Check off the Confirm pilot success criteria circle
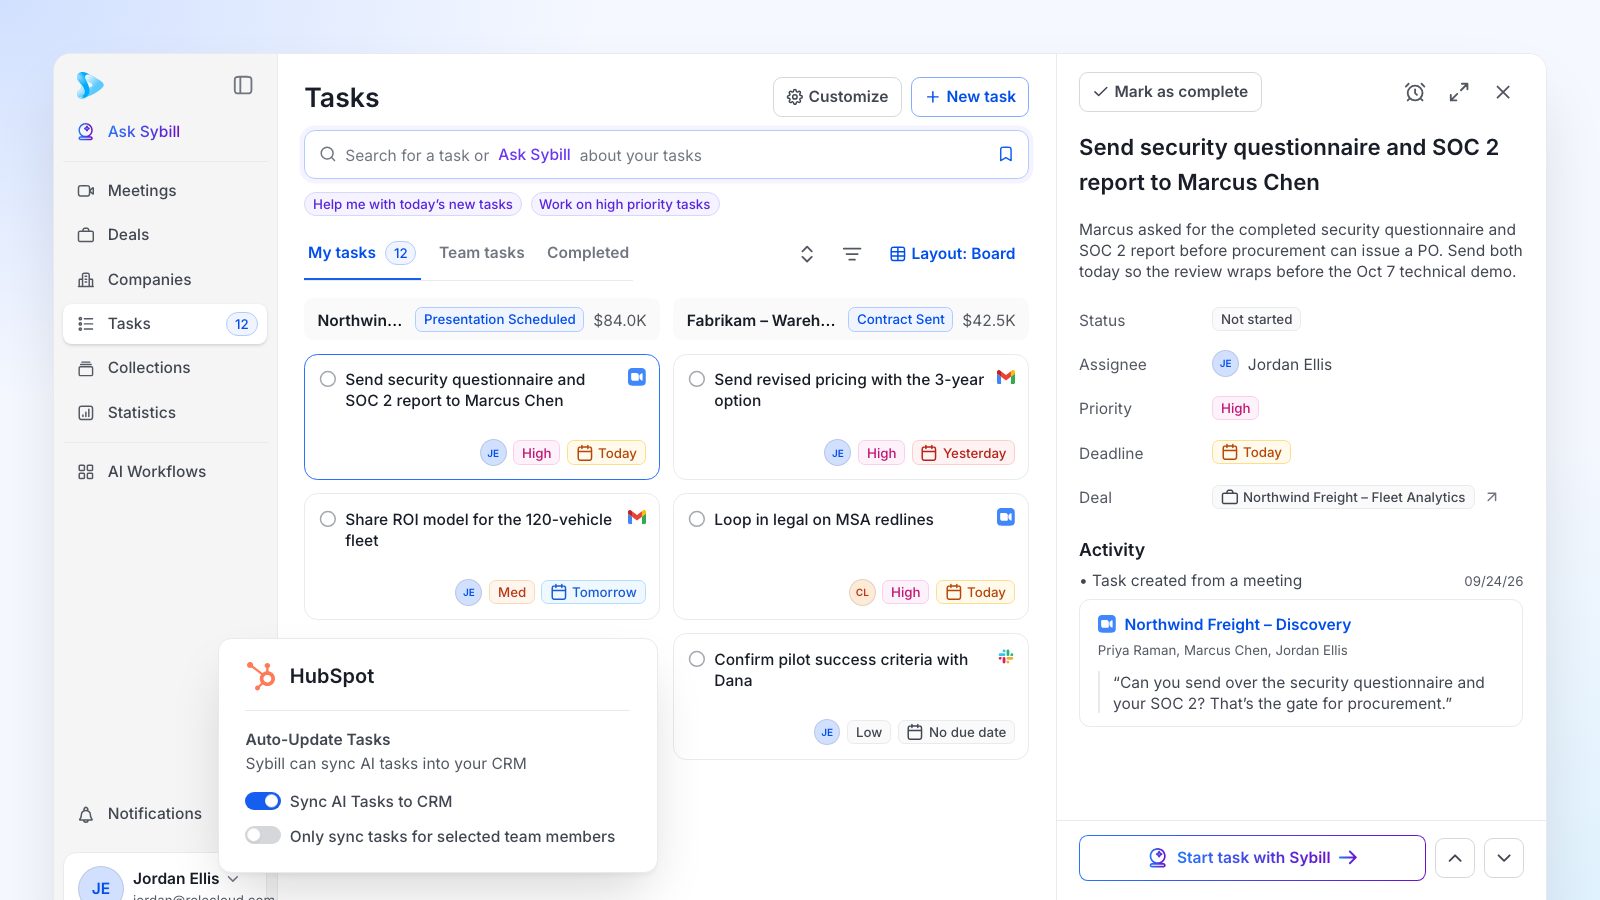Viewport: 1600px width, 900px height. coord(697,659)
